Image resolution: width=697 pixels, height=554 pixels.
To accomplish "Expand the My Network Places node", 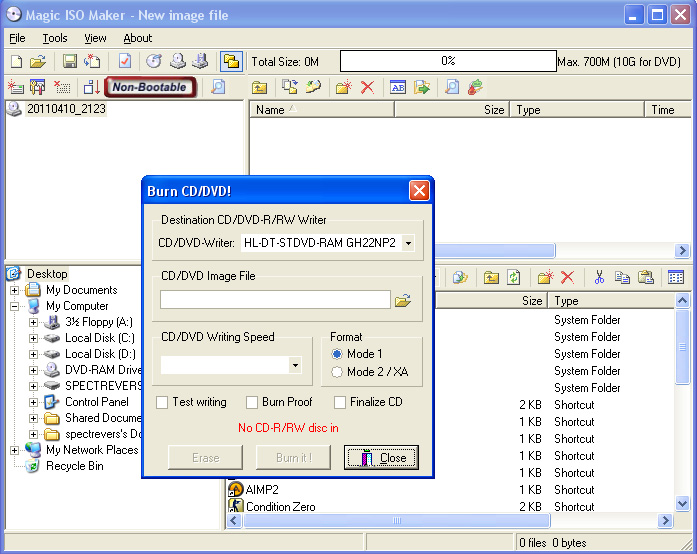I will coord(14,450).
